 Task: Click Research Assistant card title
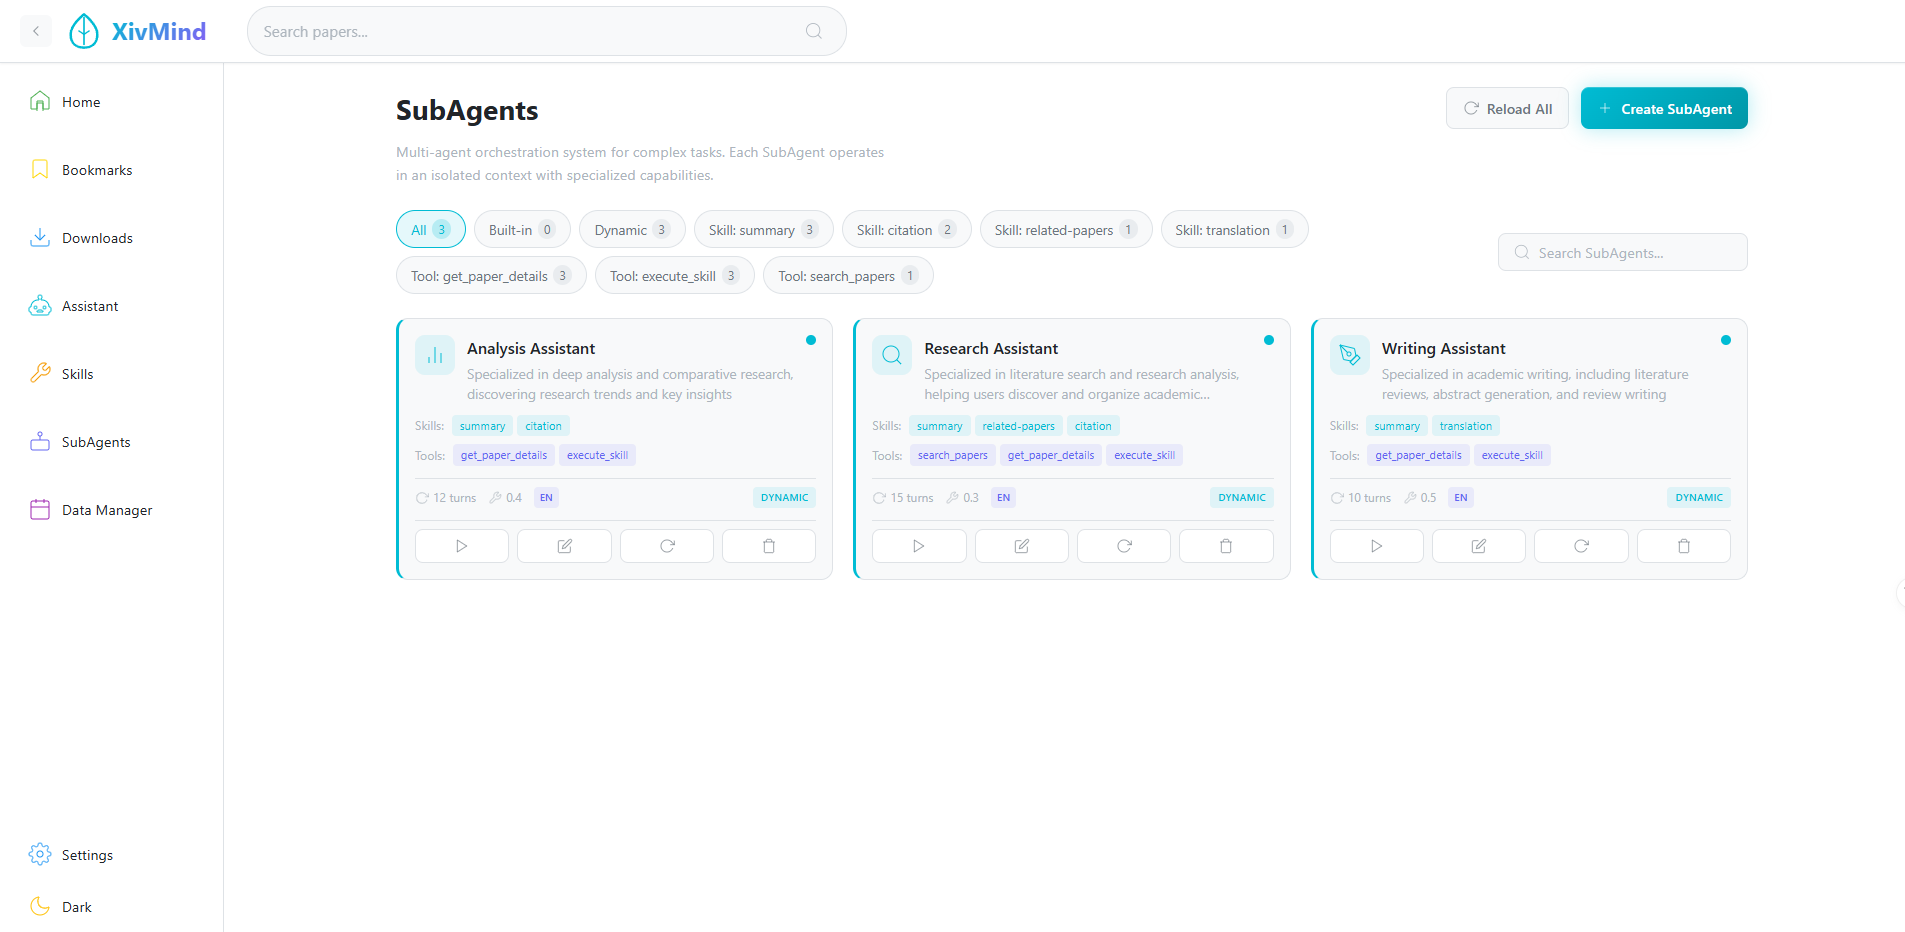click(x=991, y=348)
